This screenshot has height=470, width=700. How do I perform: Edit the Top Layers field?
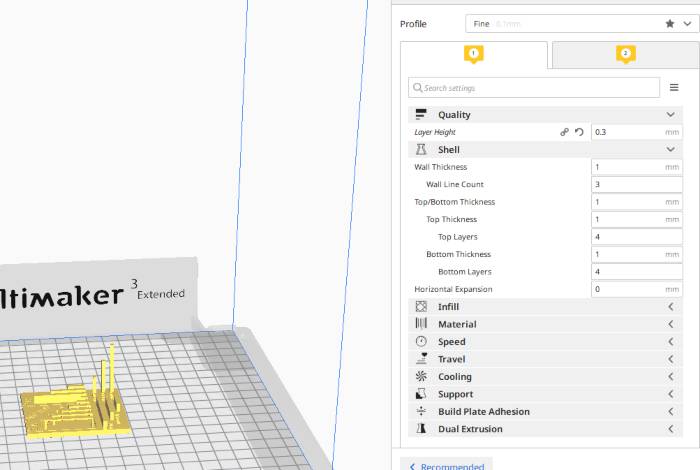coord(637,237)
